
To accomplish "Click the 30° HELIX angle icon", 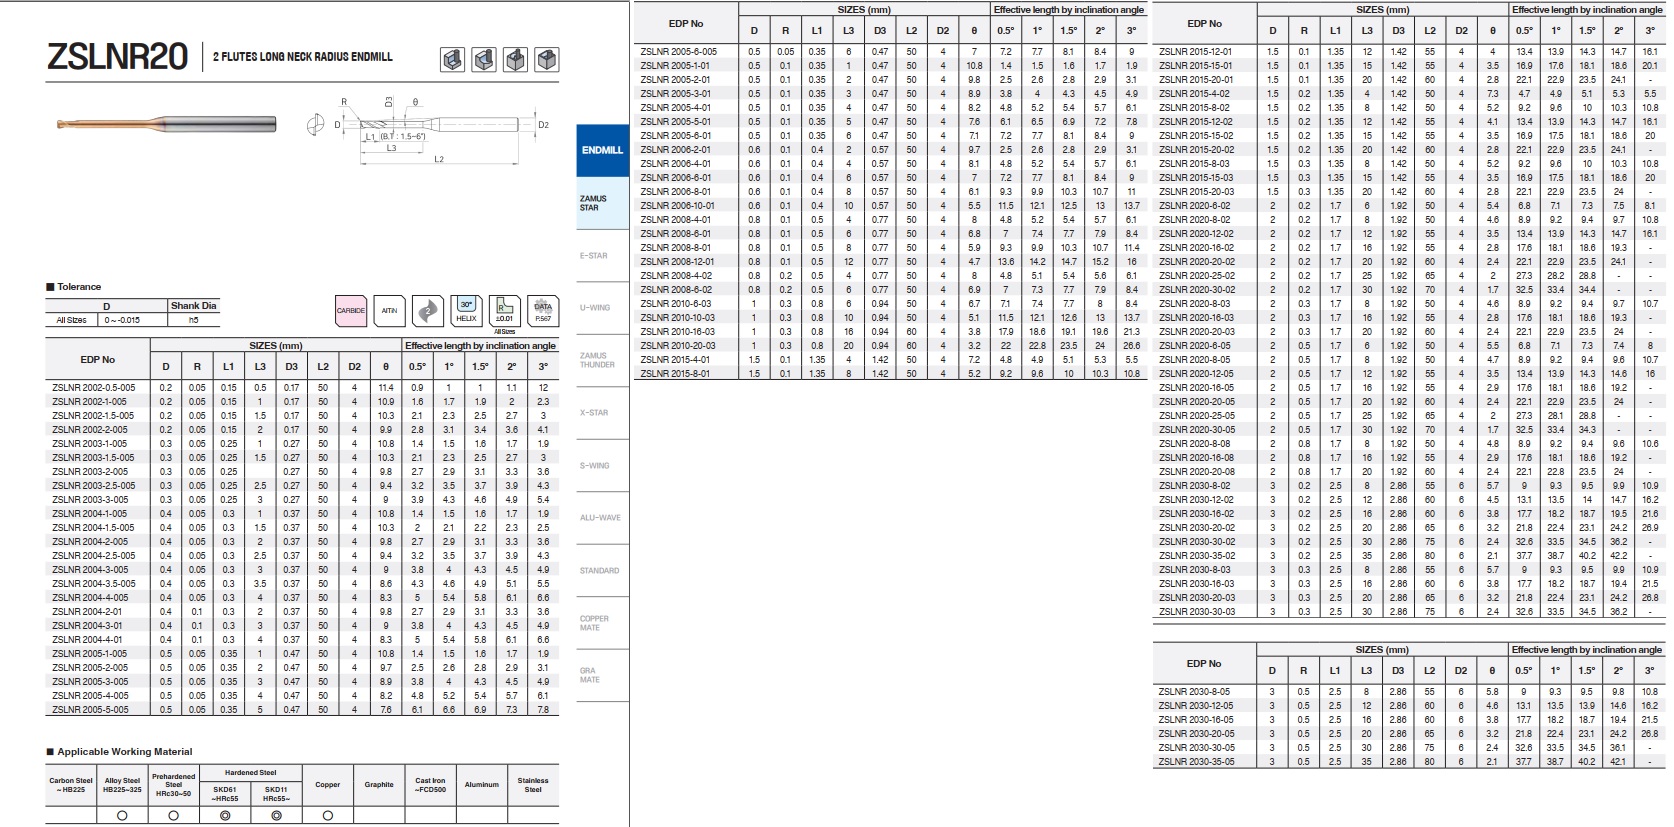I will (x=466, y=311).
